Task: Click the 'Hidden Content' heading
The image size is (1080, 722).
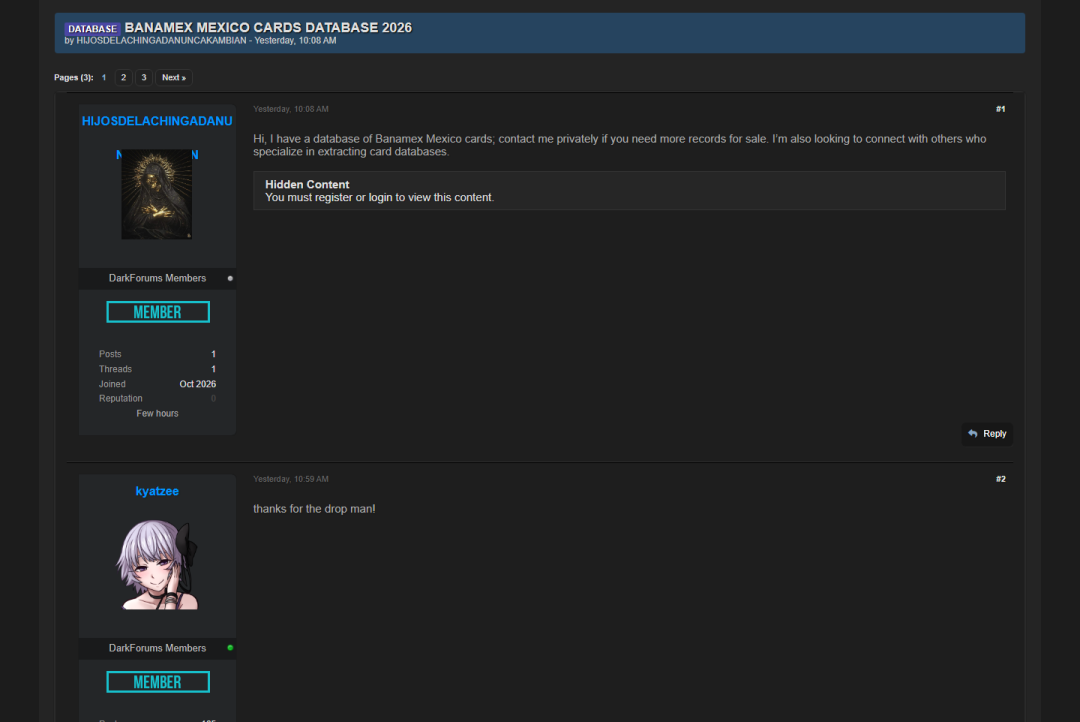Action: pyautogui.click(x=307, y=185)
